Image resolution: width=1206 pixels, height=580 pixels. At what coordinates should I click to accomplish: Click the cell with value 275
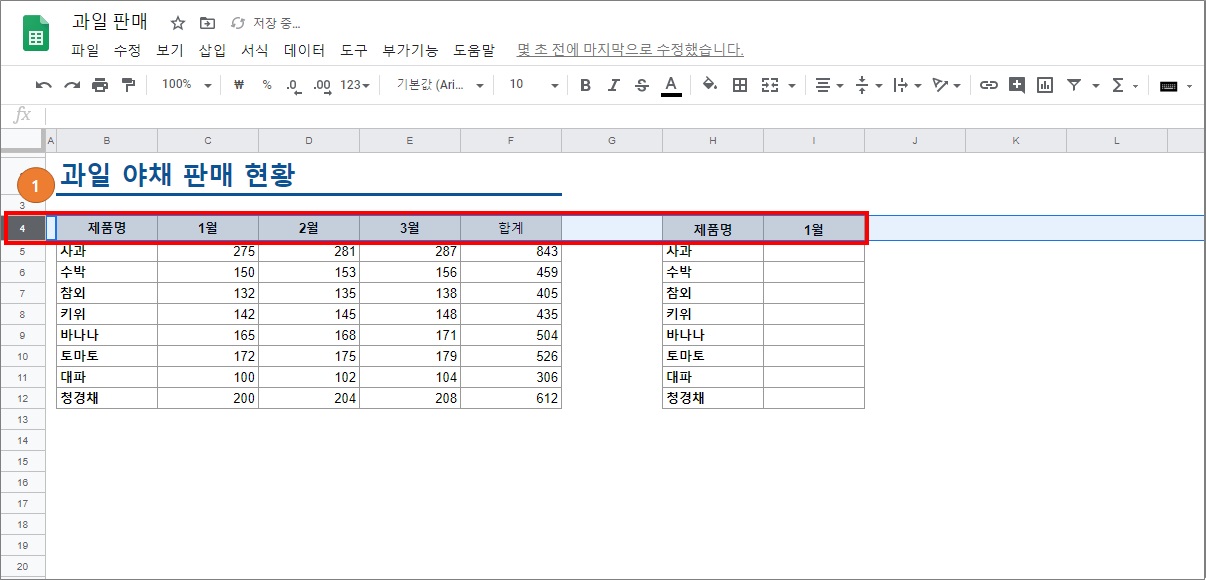[208, 251]
